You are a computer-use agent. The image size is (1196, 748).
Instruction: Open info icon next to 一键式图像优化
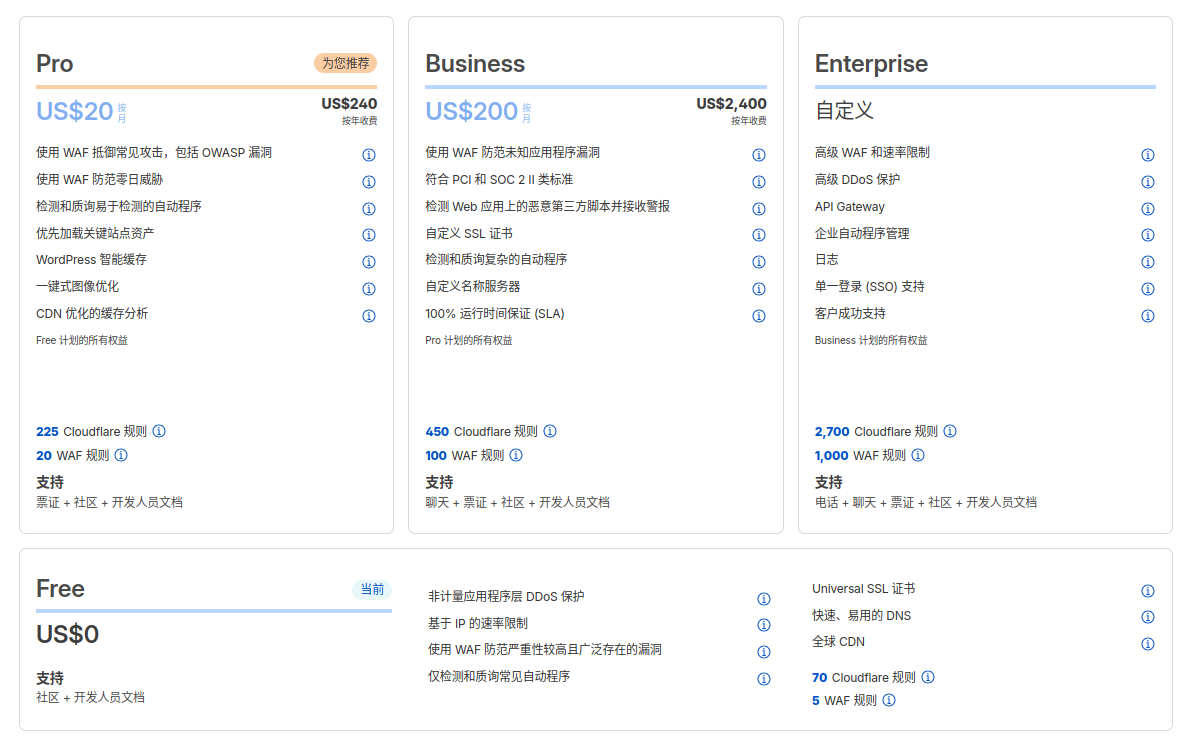point(368,288)
